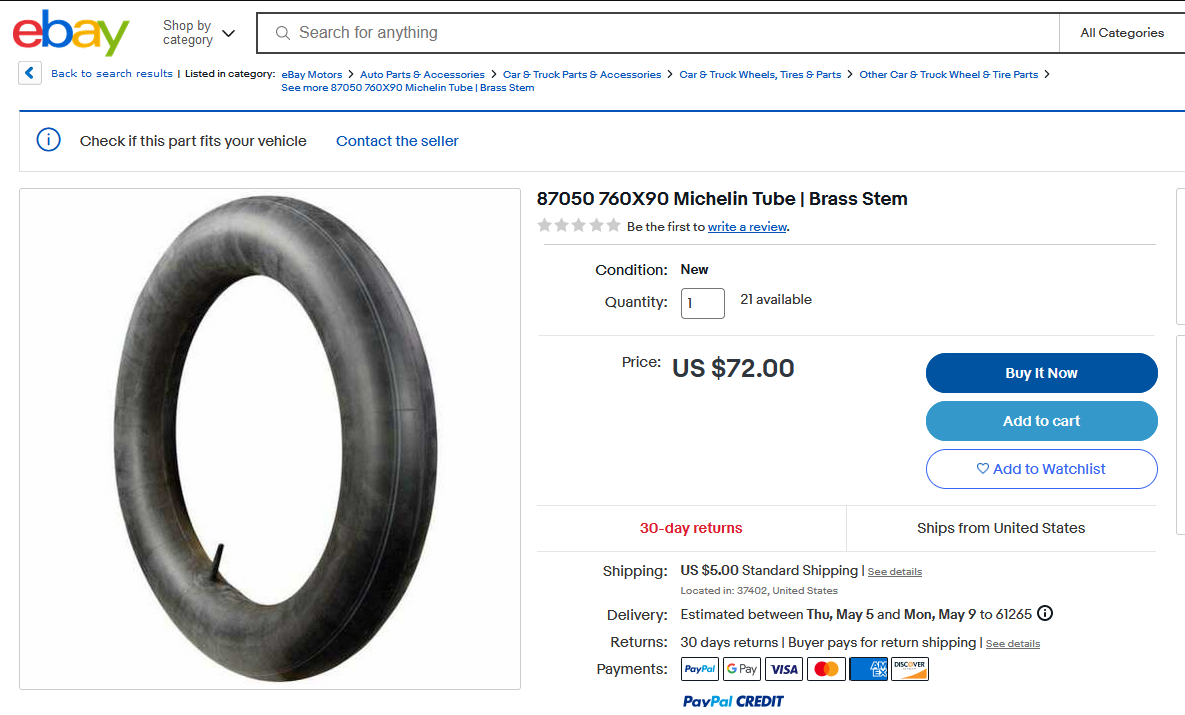This screenshot has height=715, width=1185.
Task: Click Add to Watchlist button
Action: coord(1041,469)
